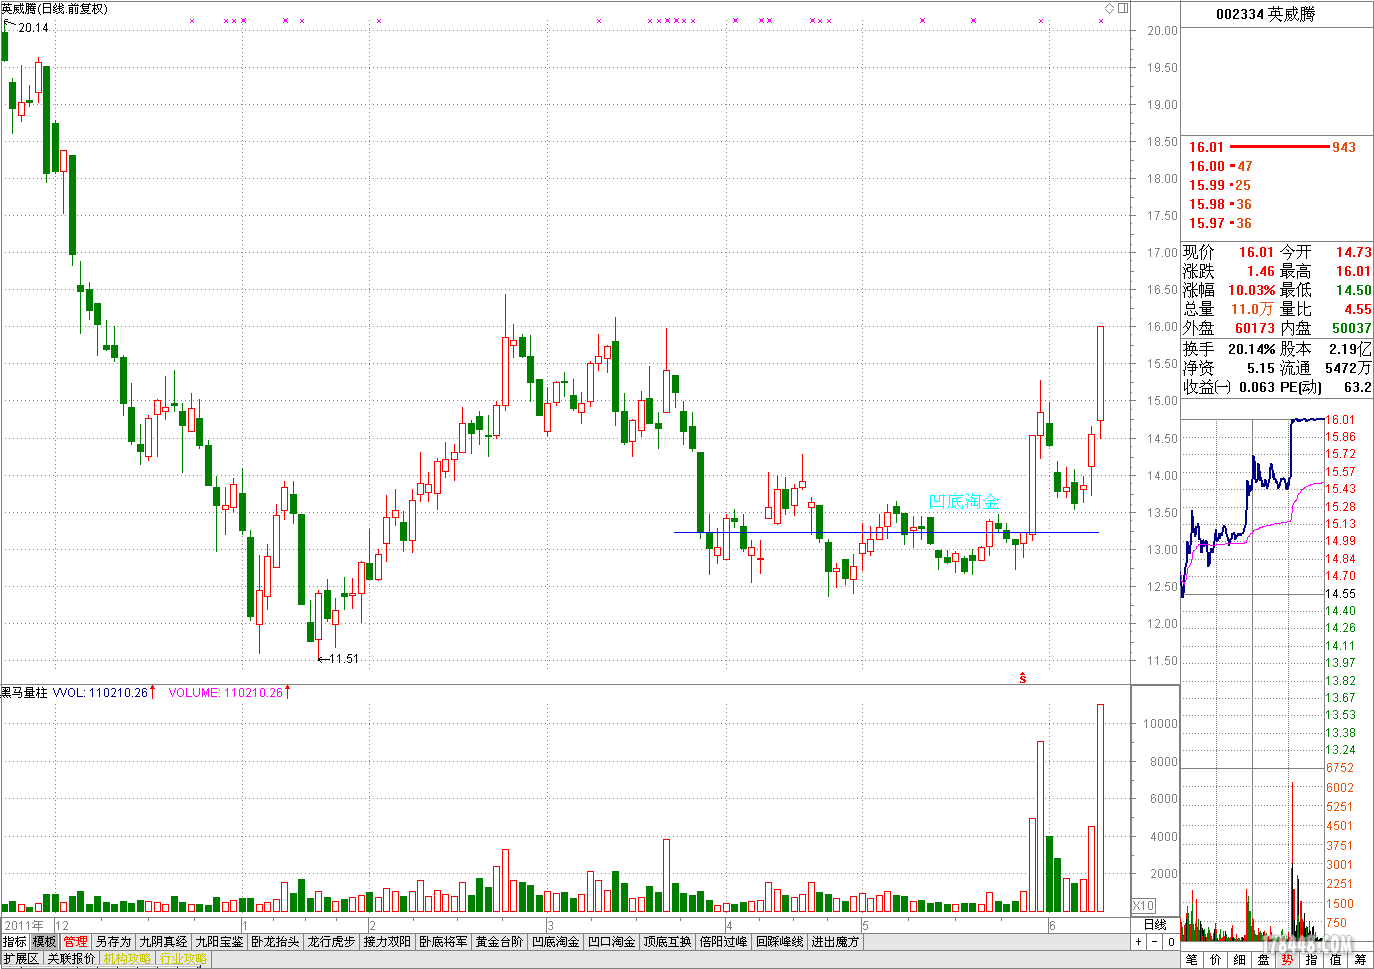Click the PE(动) 63.2 value
Image resolution: width=1374 pixels, height=969 pixels.
click(1358, 388)
